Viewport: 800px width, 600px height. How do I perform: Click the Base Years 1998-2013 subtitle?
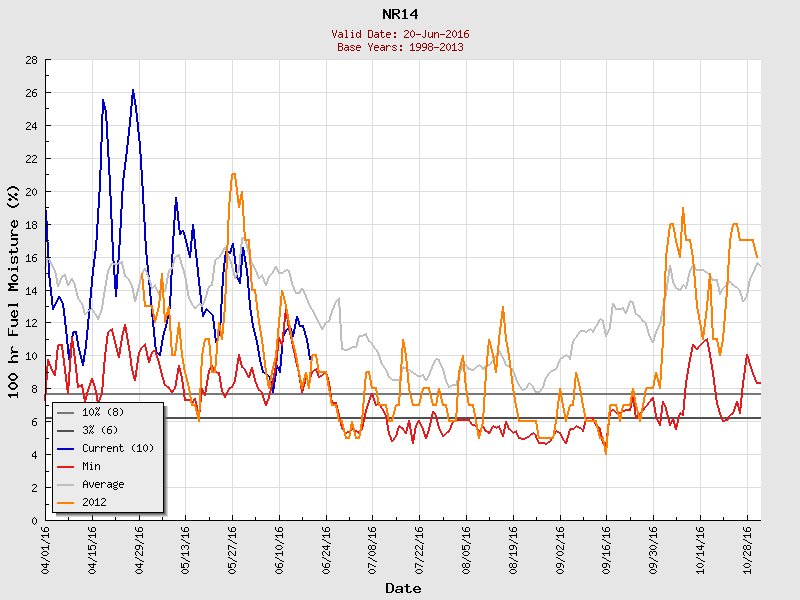point(402,47)
